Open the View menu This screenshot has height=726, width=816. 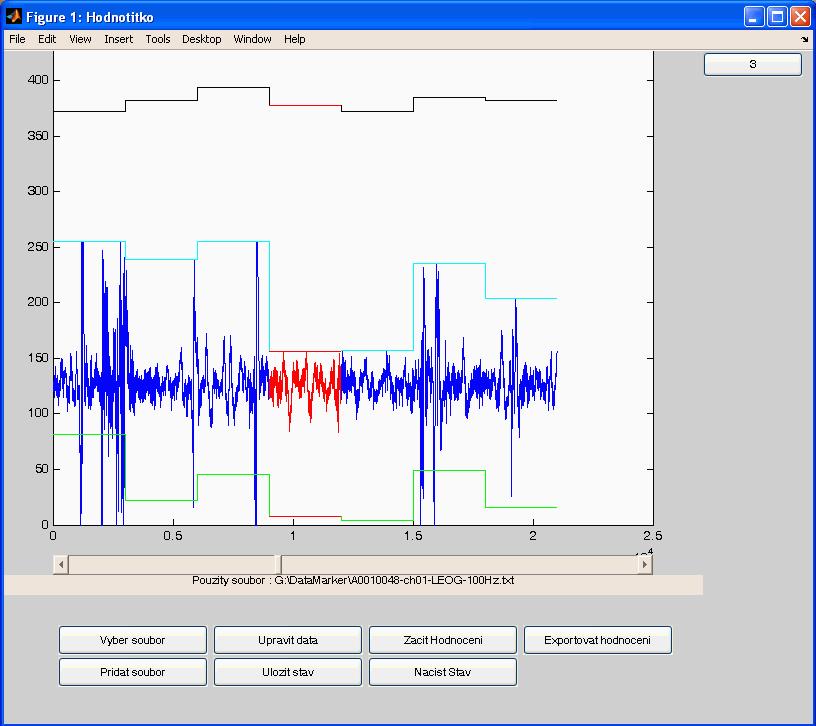click(x=80, y=39)
